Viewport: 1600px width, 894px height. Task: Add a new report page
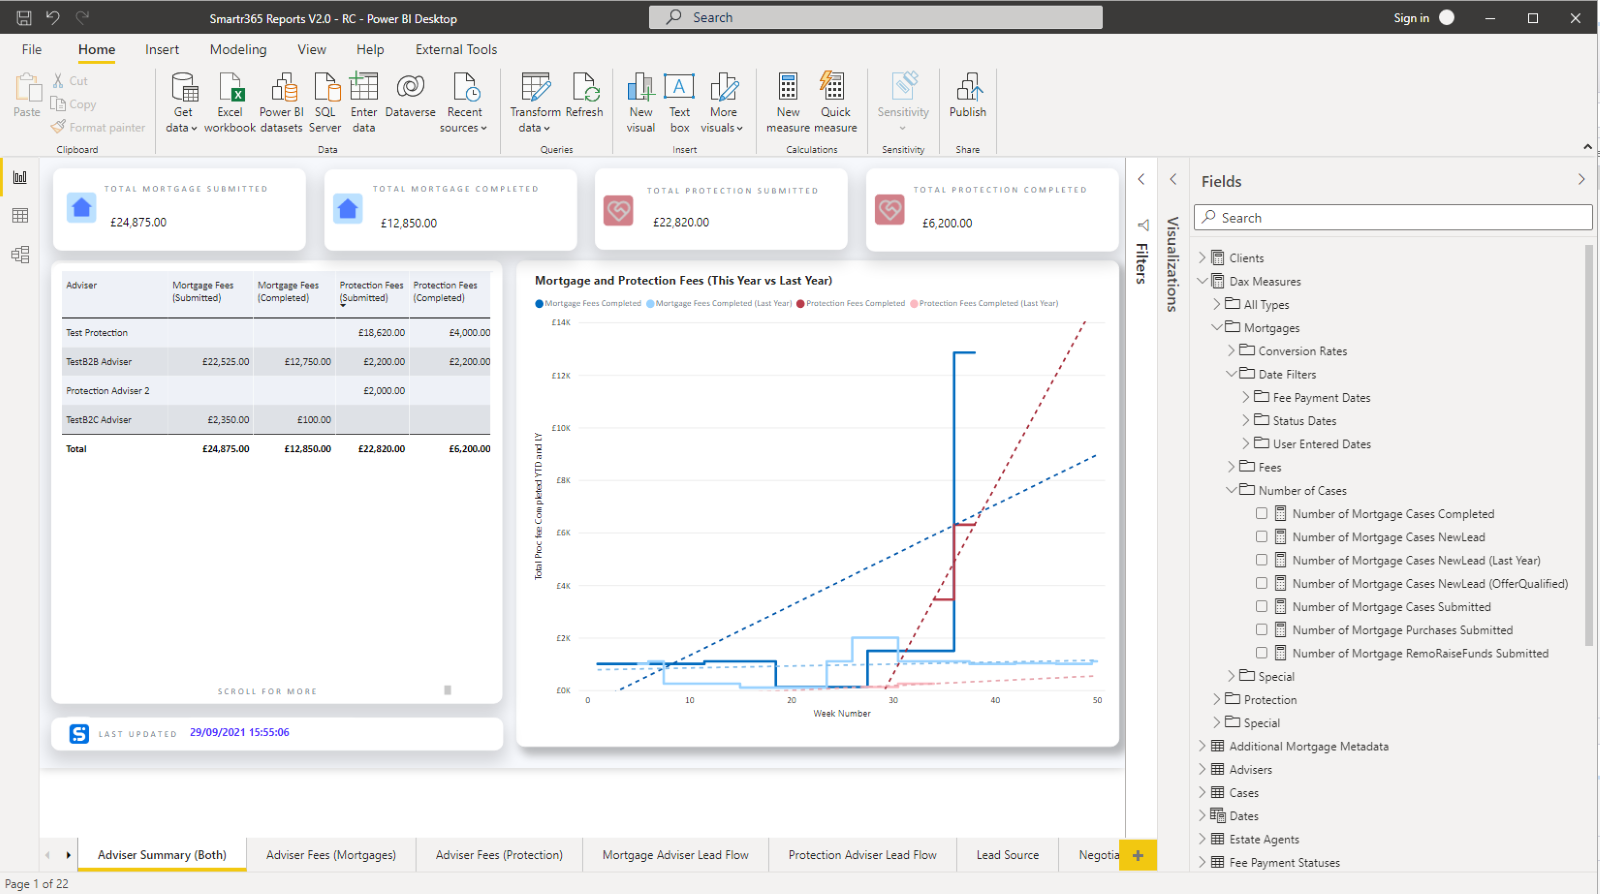(x=1138, y=855)
